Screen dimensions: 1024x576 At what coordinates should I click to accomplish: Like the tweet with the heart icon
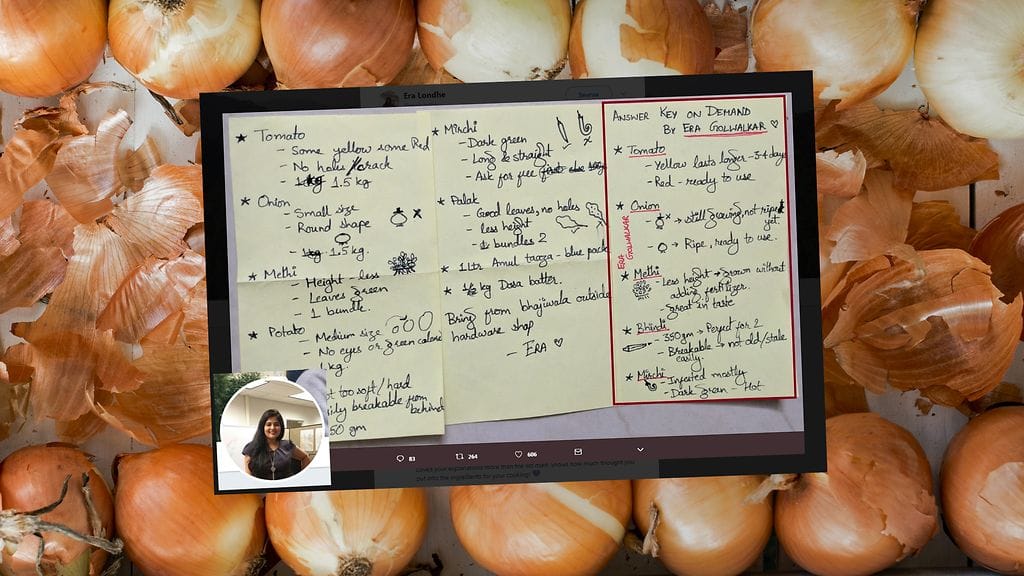[517, 455]
